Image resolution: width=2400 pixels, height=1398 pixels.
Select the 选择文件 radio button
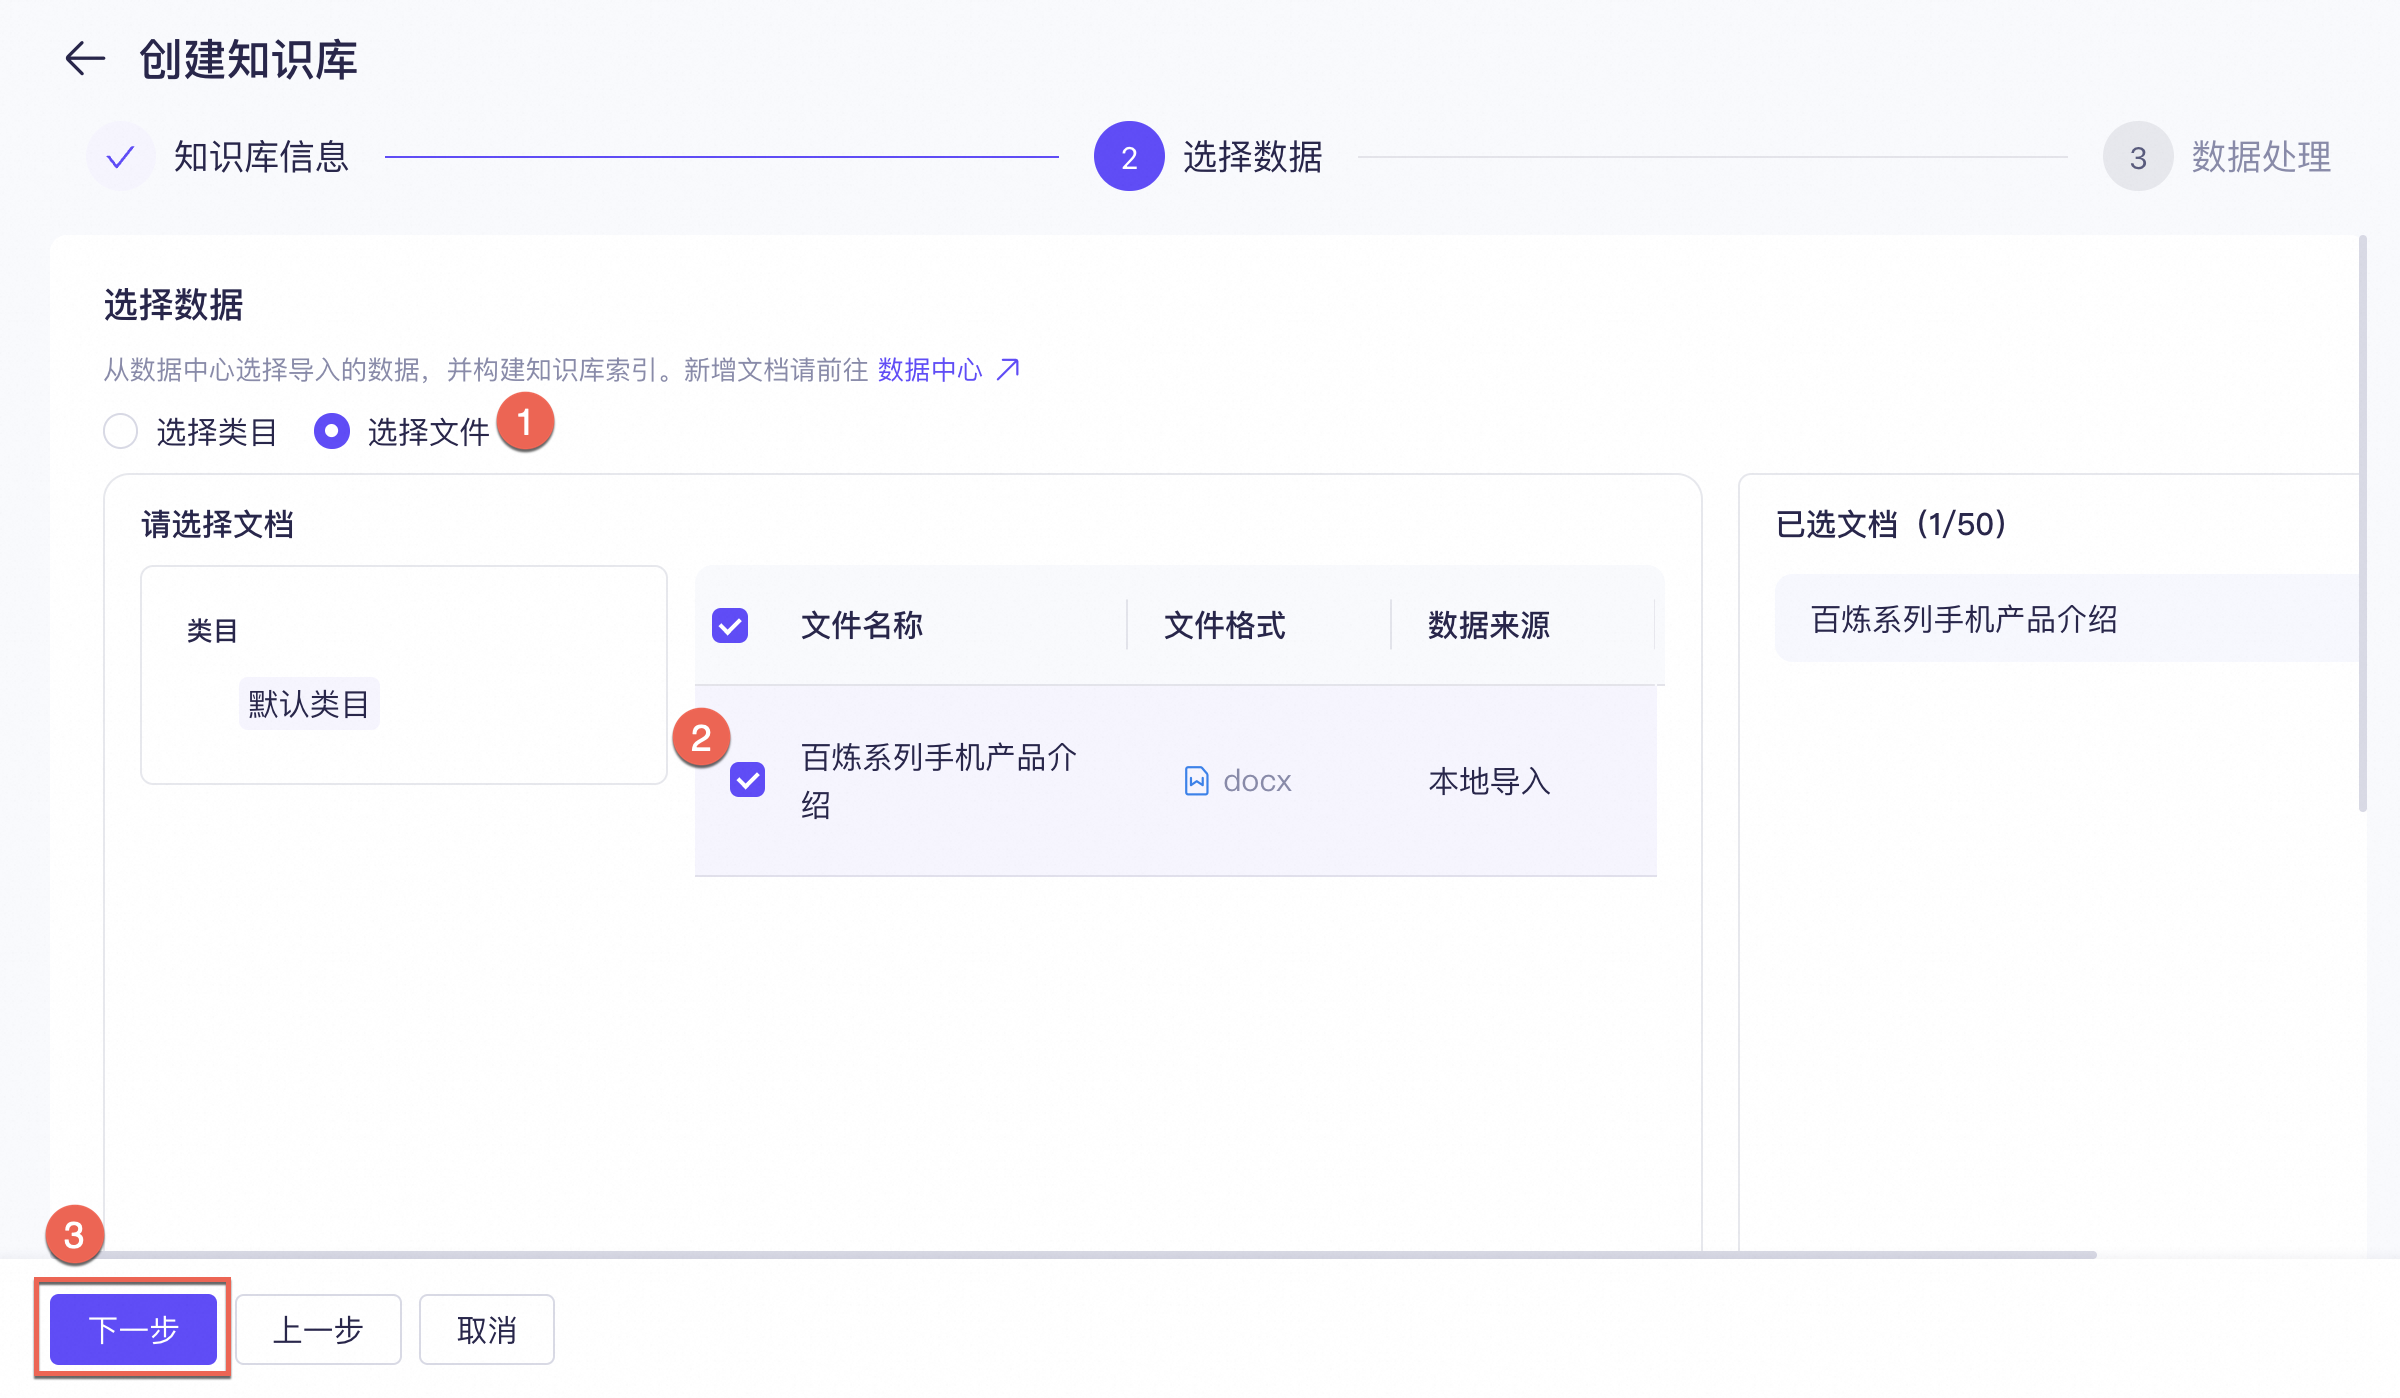(x=332, y=432)
